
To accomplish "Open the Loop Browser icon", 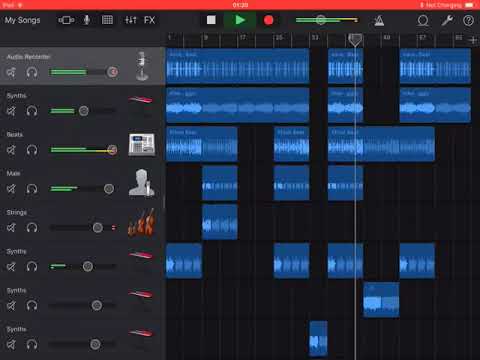I will pyautogui.click(x=423, y=21).
